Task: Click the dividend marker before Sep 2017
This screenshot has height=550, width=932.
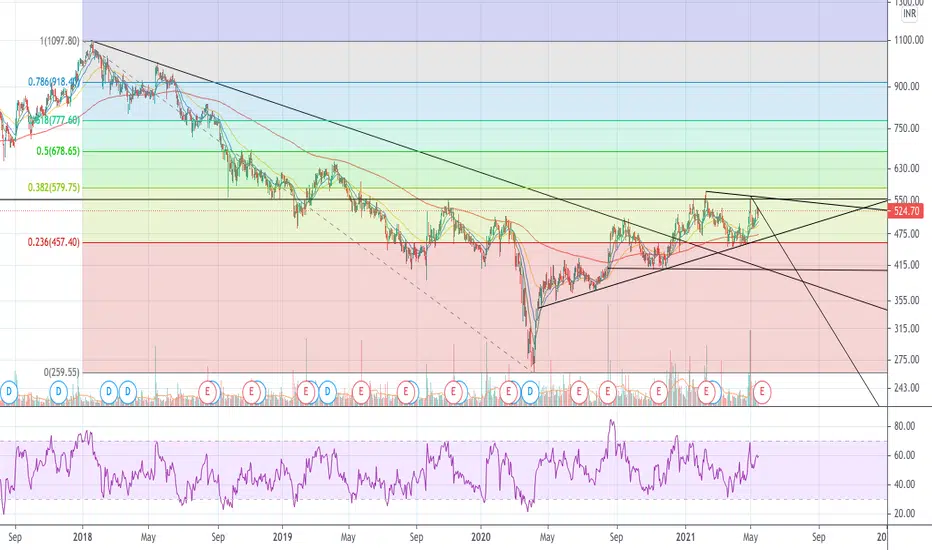Action: tap(8, 392)
